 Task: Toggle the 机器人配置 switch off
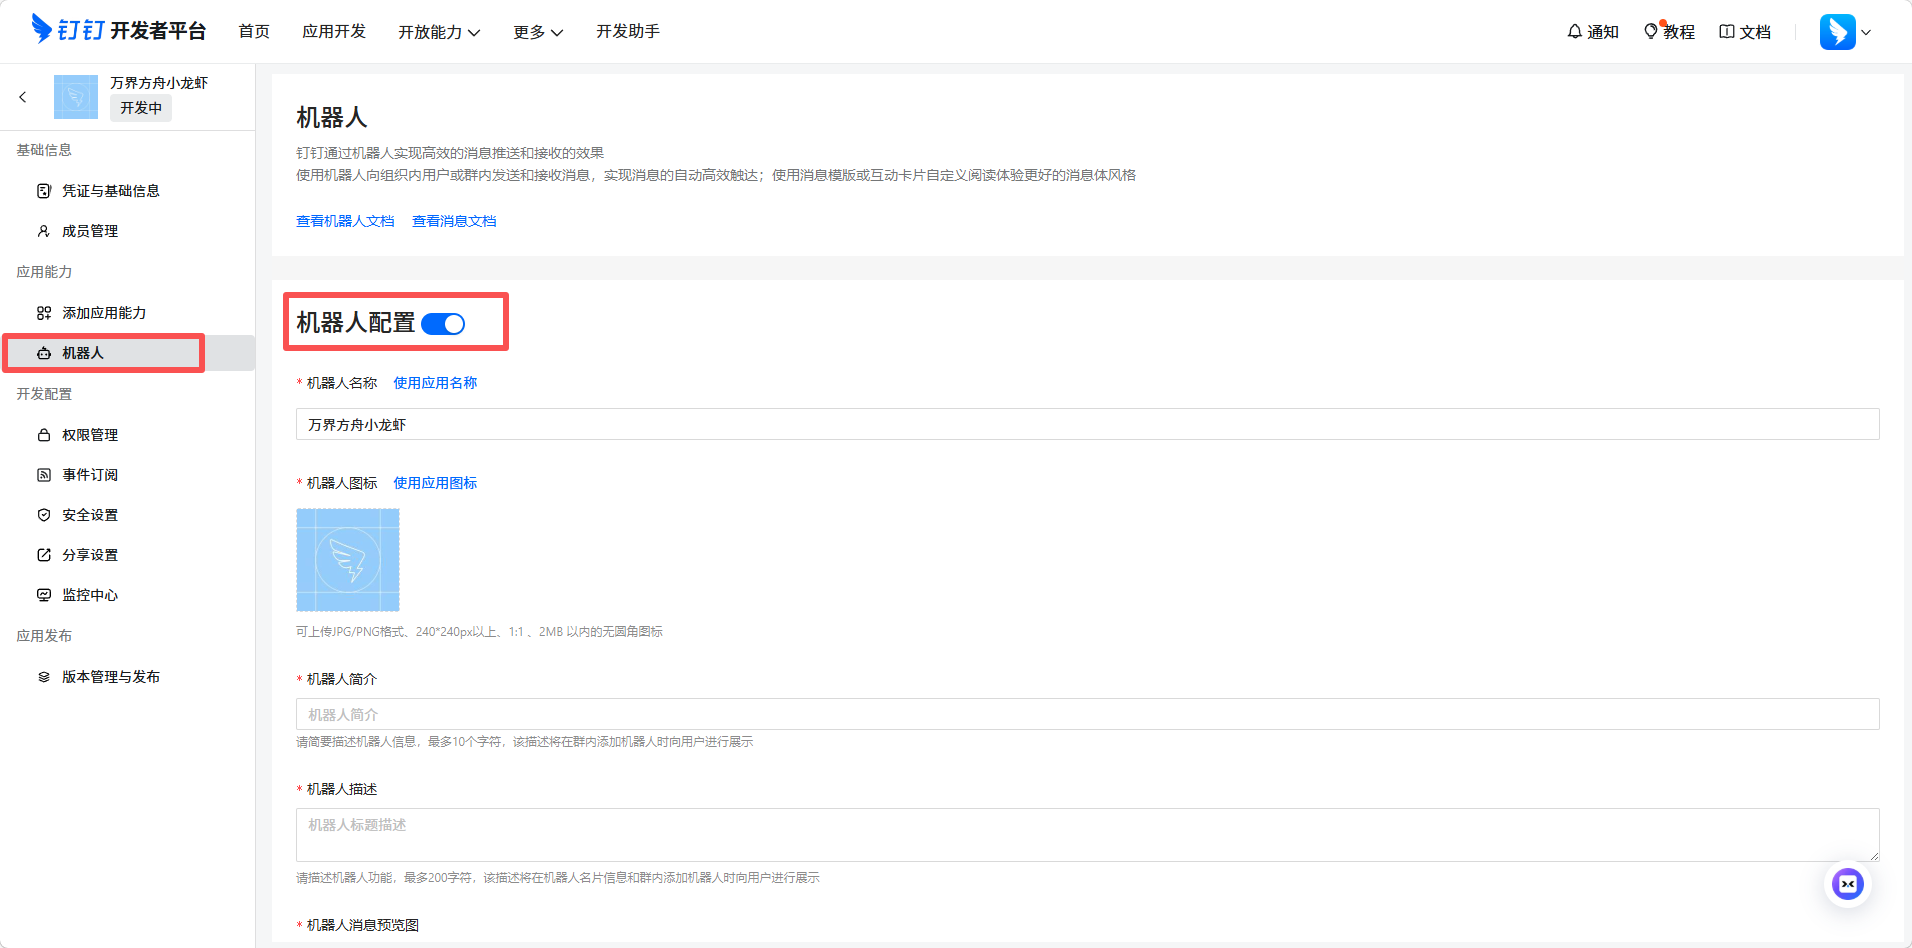click(443, 324)
